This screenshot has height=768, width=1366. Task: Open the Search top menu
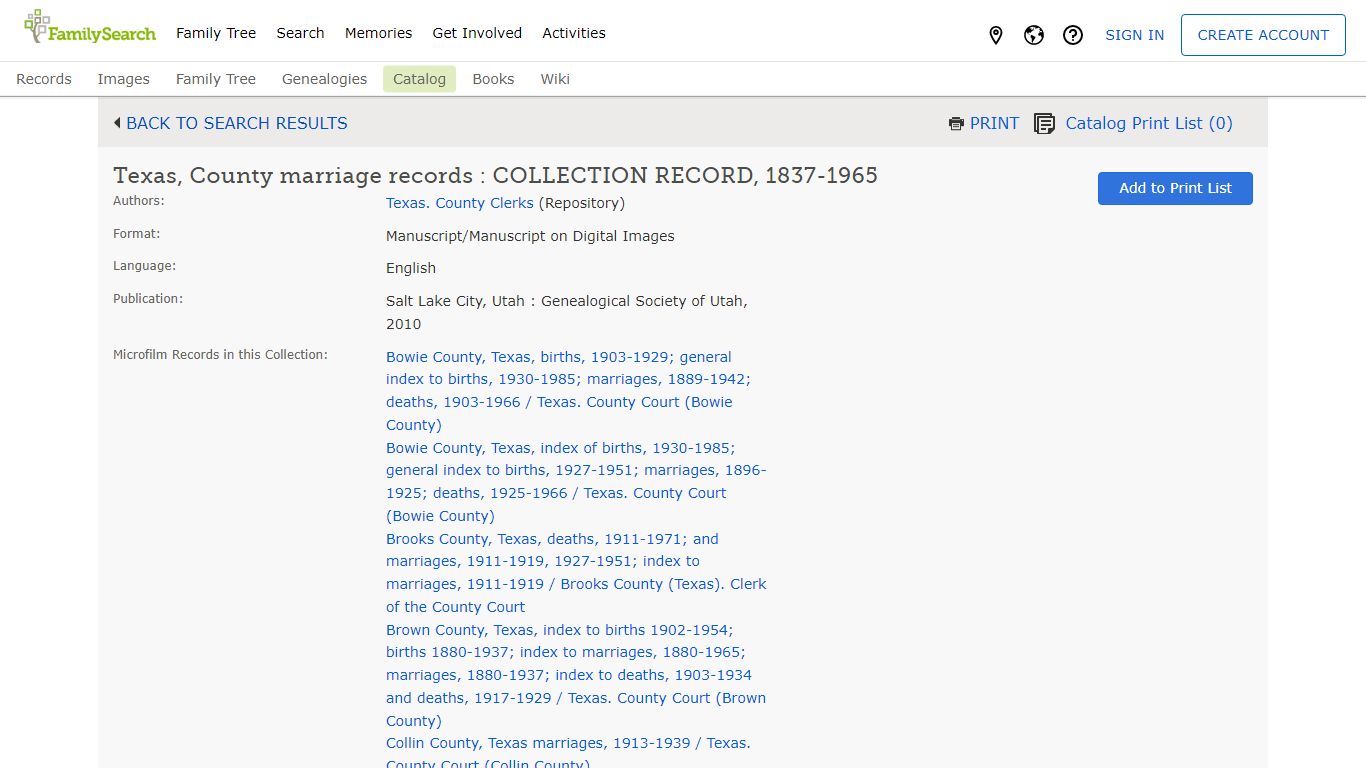coord(300,33)
